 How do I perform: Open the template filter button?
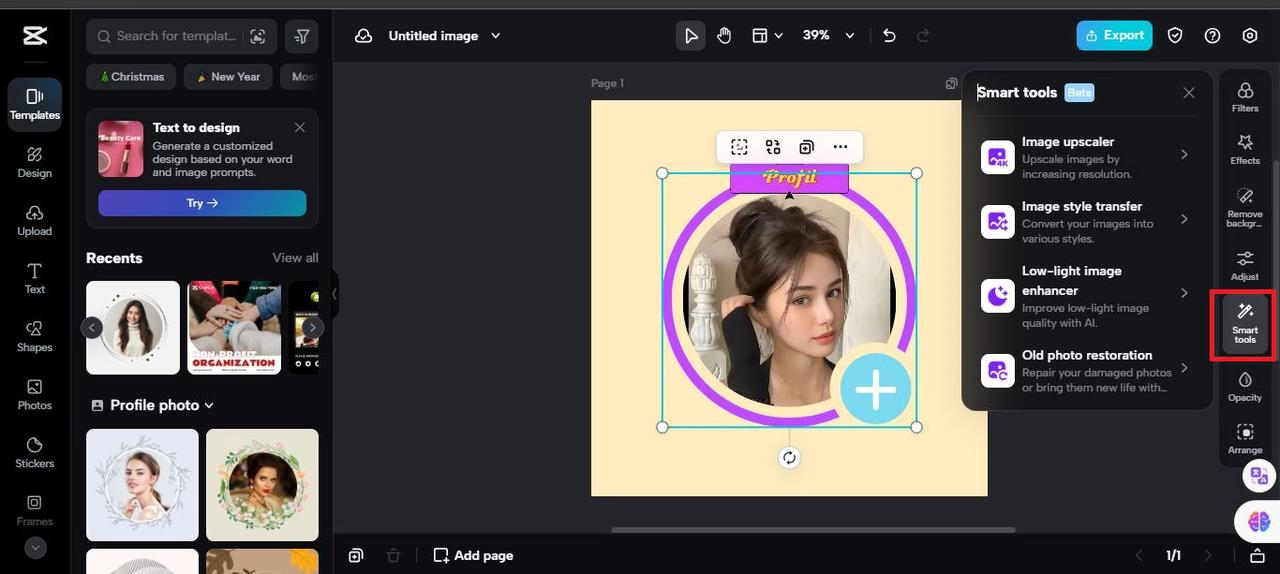click(x=302, y=36)
